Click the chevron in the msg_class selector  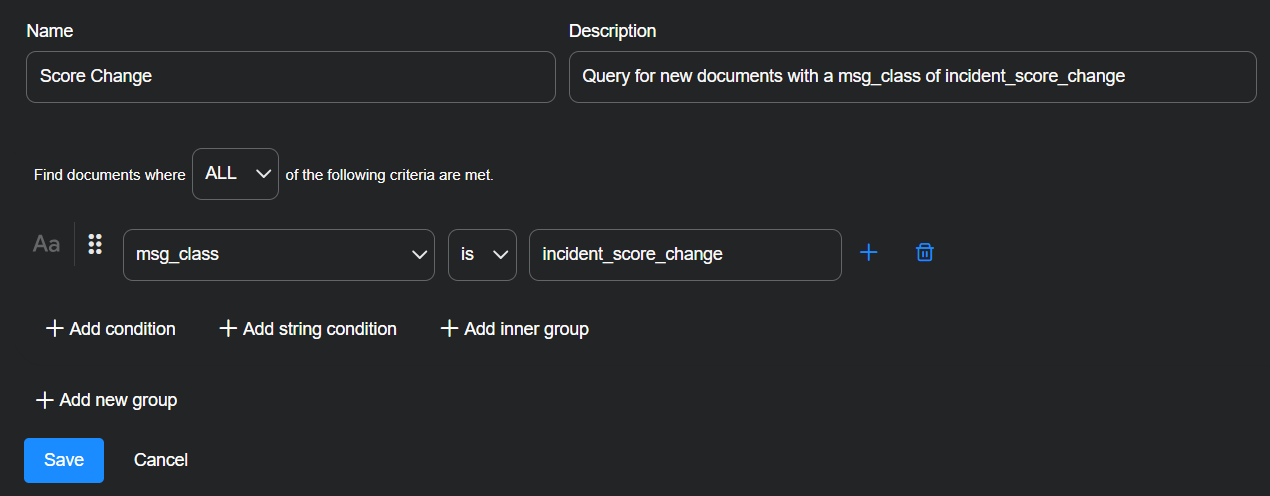click(420, 255)
